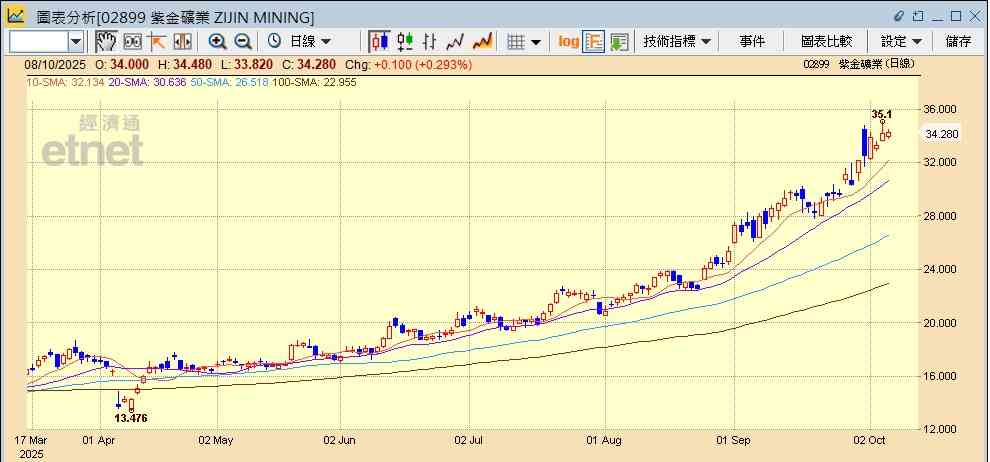Click the zoom in magnifier

click(x=217, y=41)
